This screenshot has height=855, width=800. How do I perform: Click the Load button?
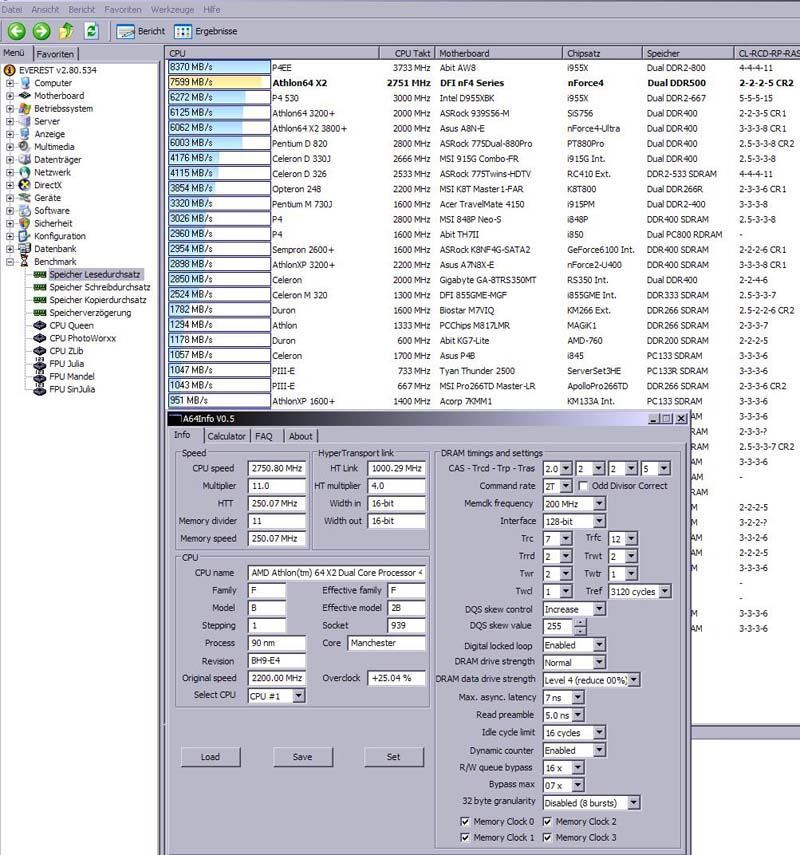(x=210, y=757)
